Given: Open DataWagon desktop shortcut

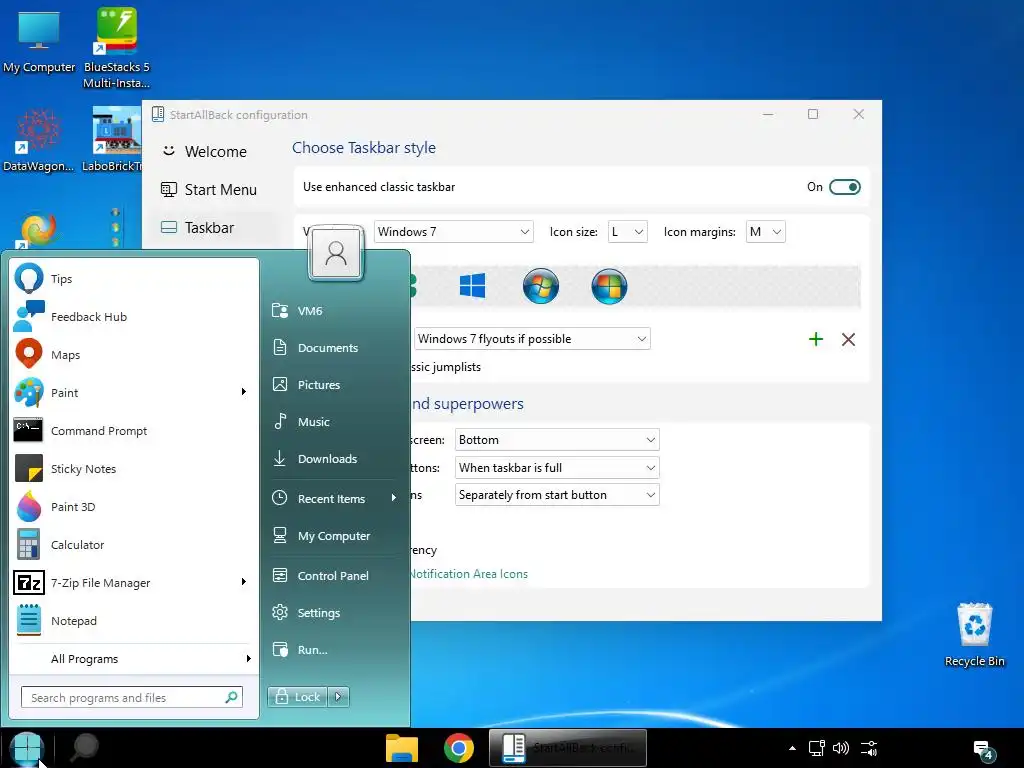Looking at the screenshot, I should point(38,140).
